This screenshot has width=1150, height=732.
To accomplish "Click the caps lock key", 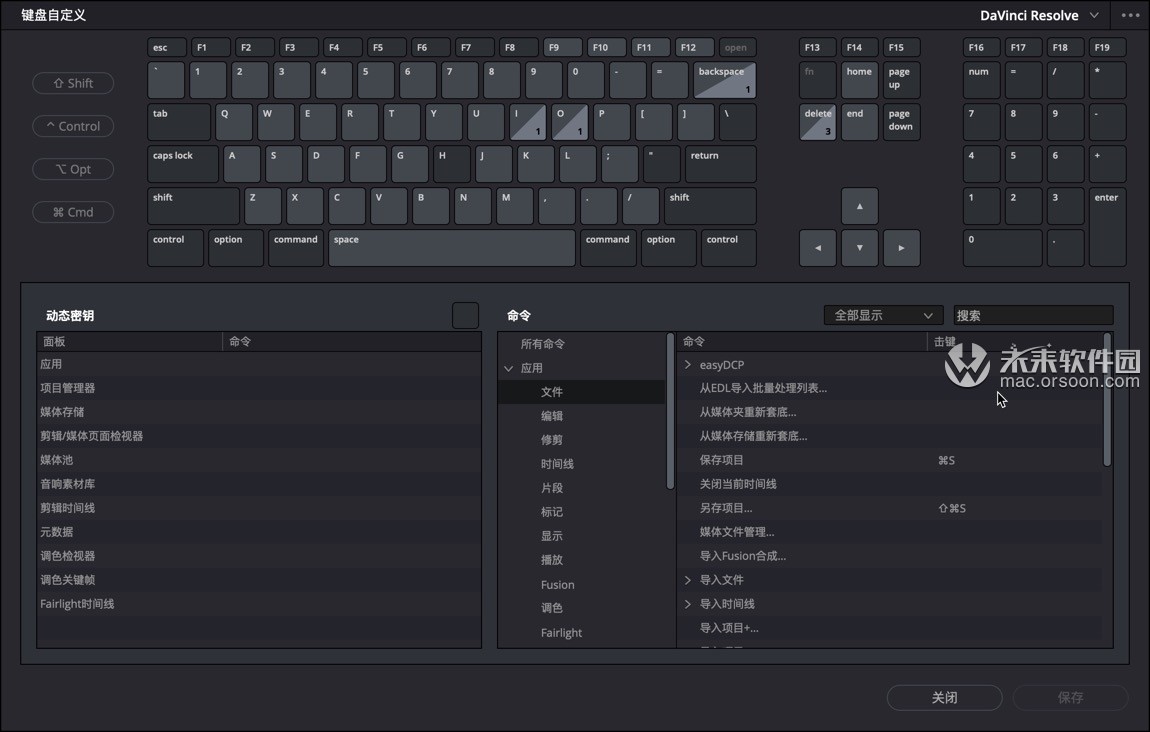I will pos(183,164).
